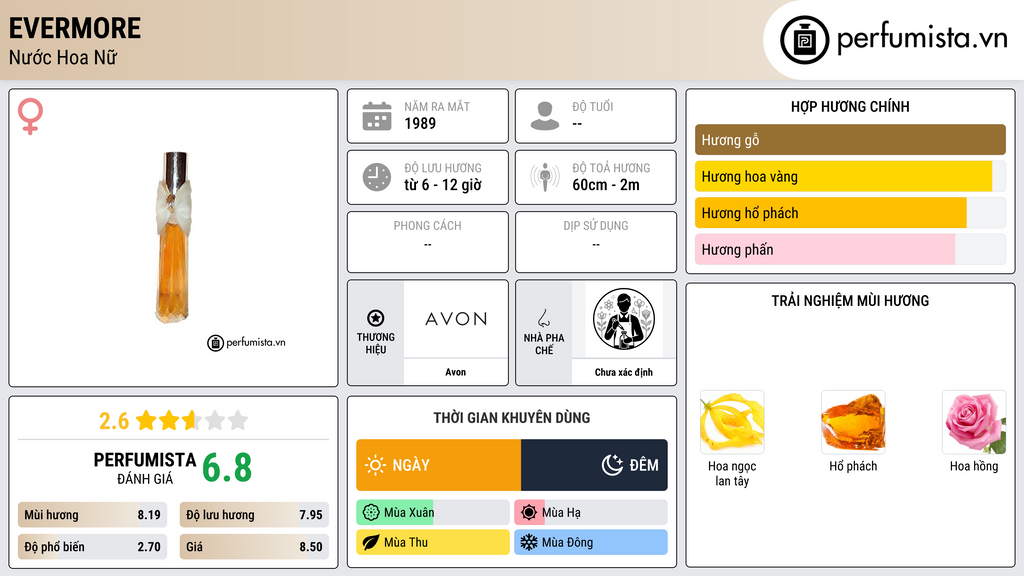Click the từ 6 - 12 giờ longevity value
This screenshot has height=576, width=1024.
(x=443, y=185)
